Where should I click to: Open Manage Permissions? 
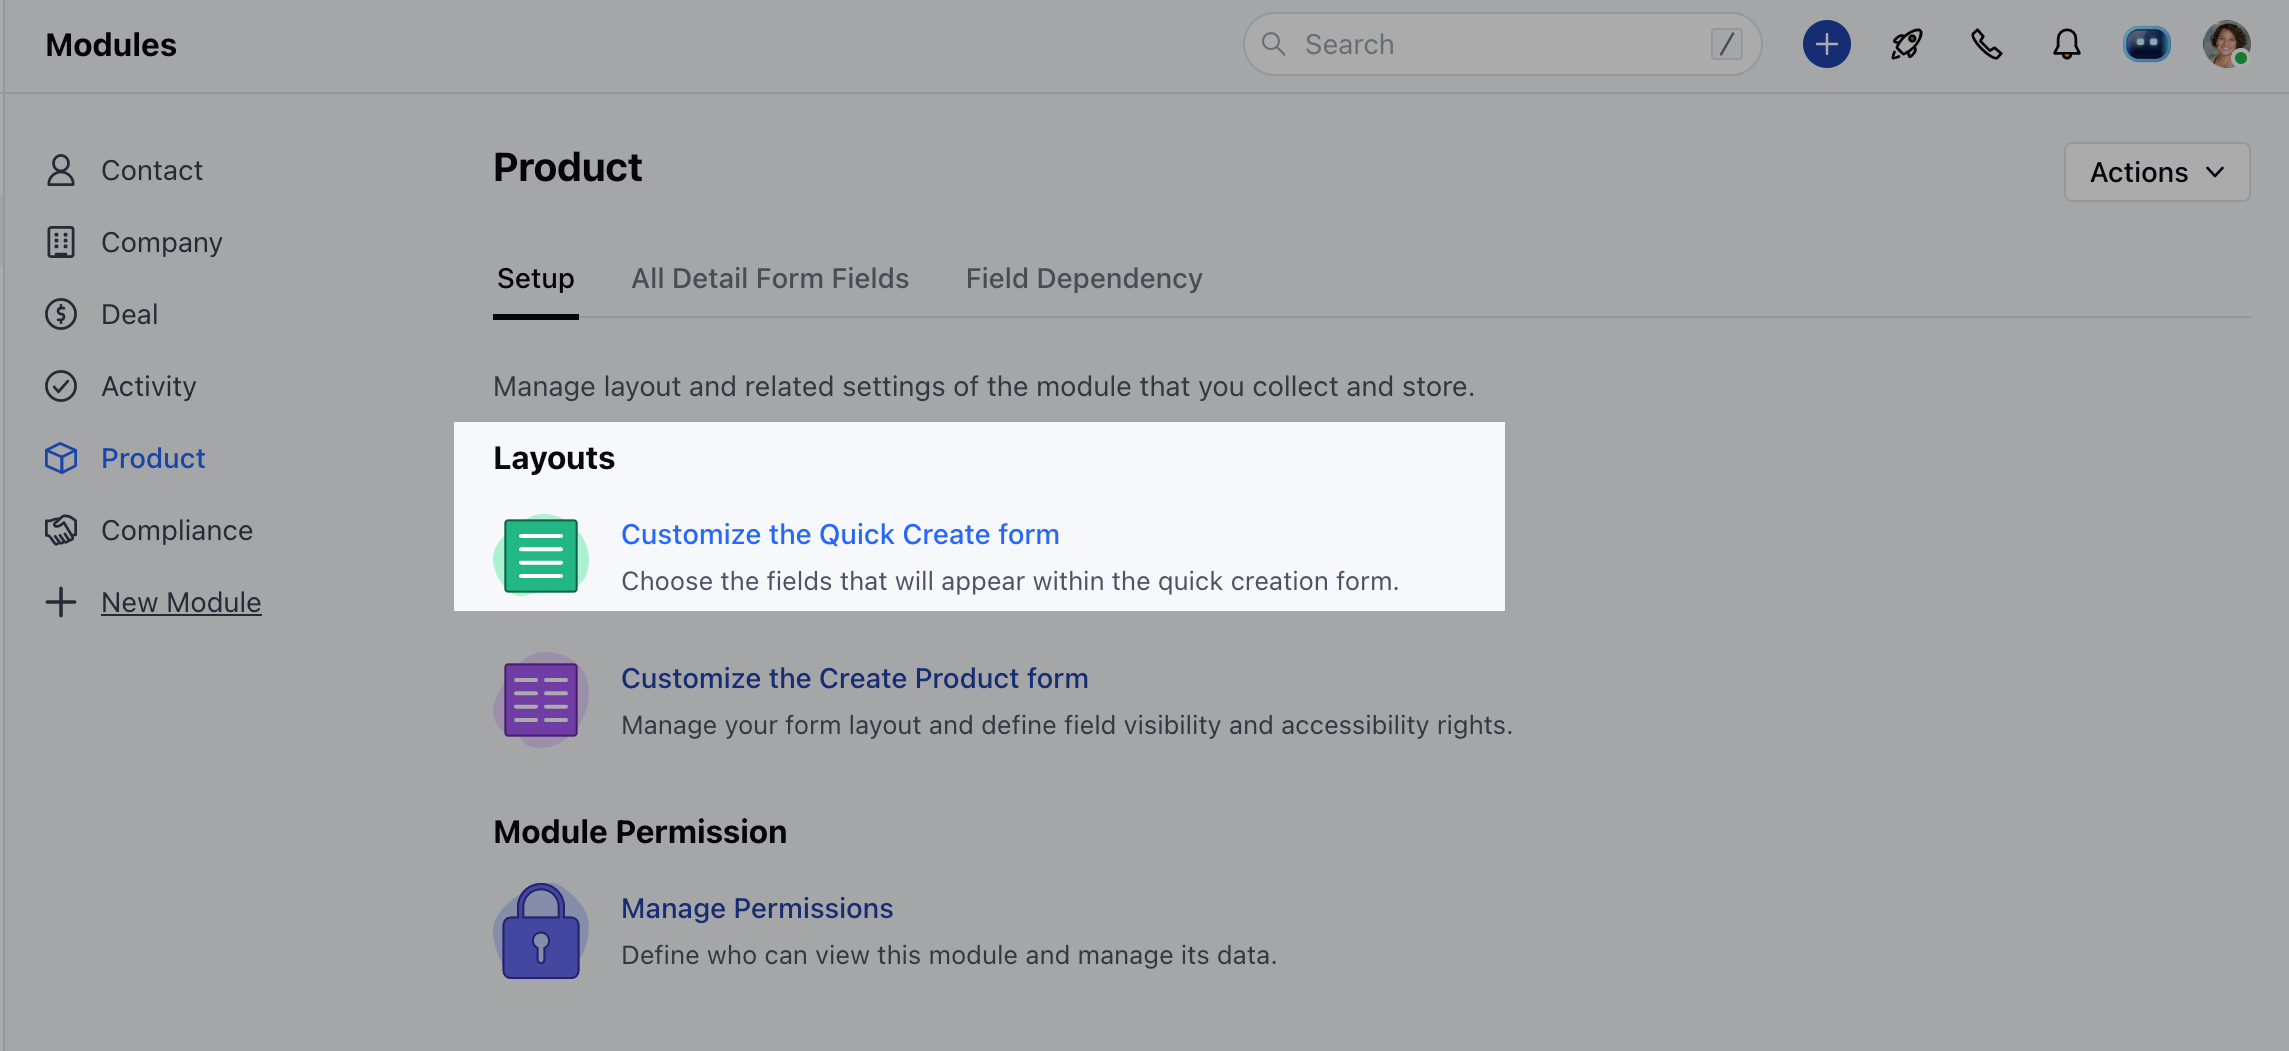coord(757,907)
